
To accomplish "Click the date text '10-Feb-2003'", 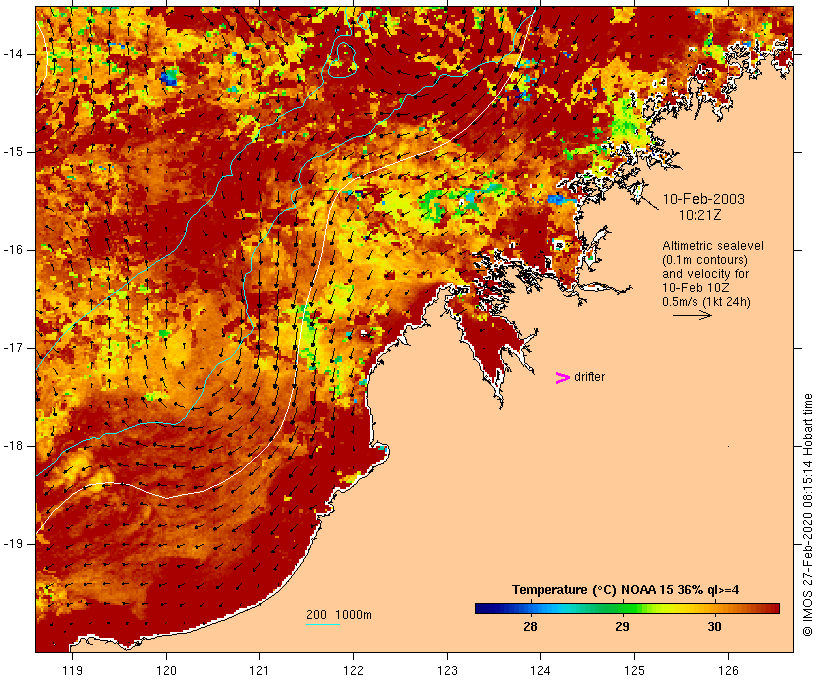I will click(x=703, y=199).
